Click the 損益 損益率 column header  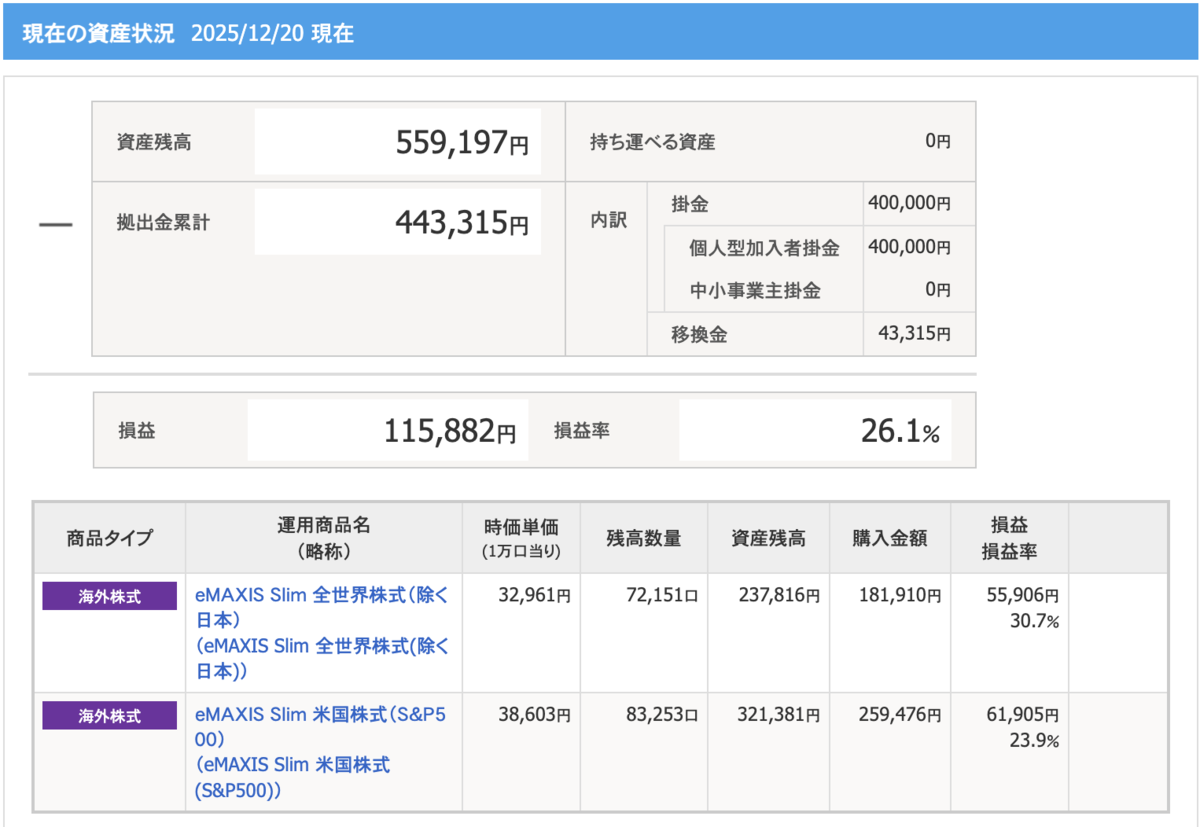pyautogui.click(x=1009, y=538)
